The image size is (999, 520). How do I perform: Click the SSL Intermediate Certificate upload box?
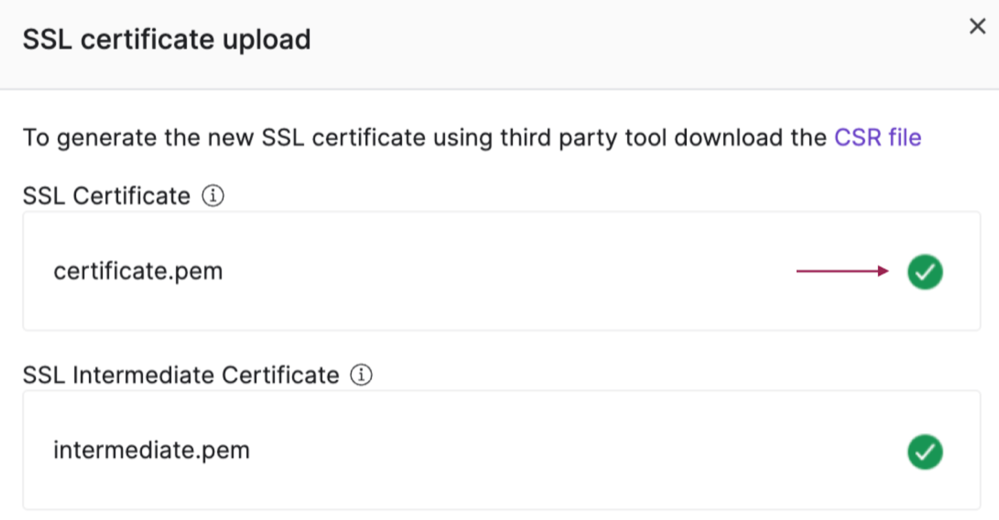pyautogui.click(x=501, y=450)
